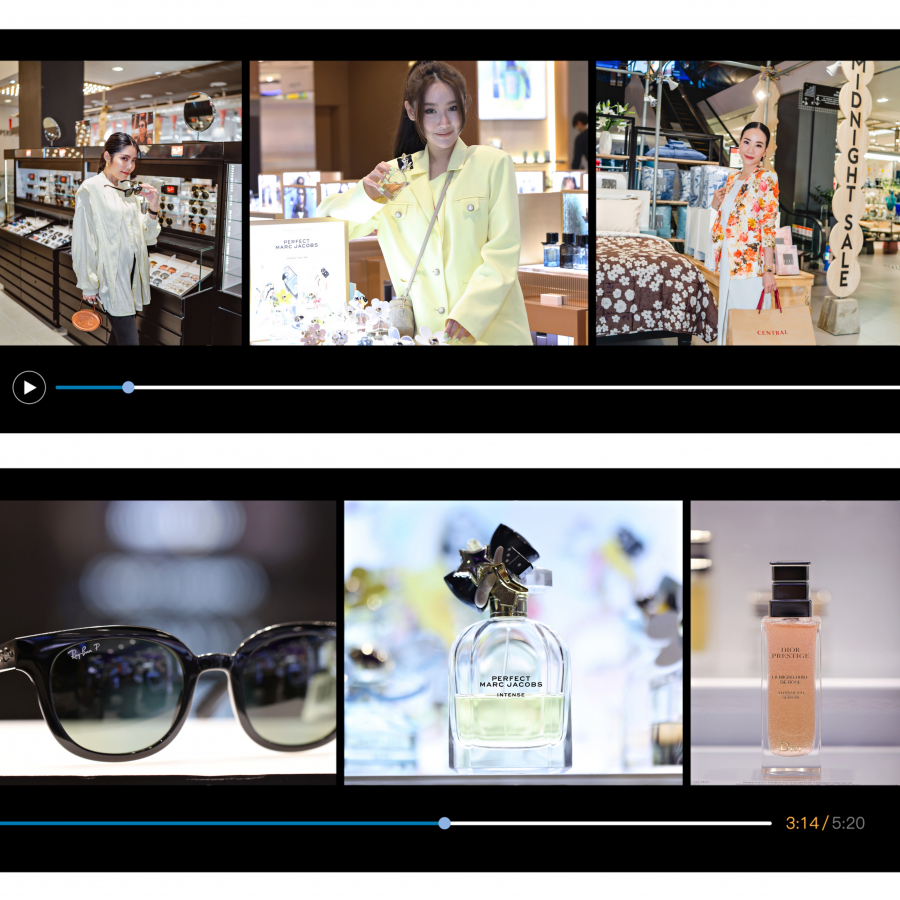900x900 pixels.
Task: Open the Perfect Marc Jacobs perfume photo
Action: (513, 643)
